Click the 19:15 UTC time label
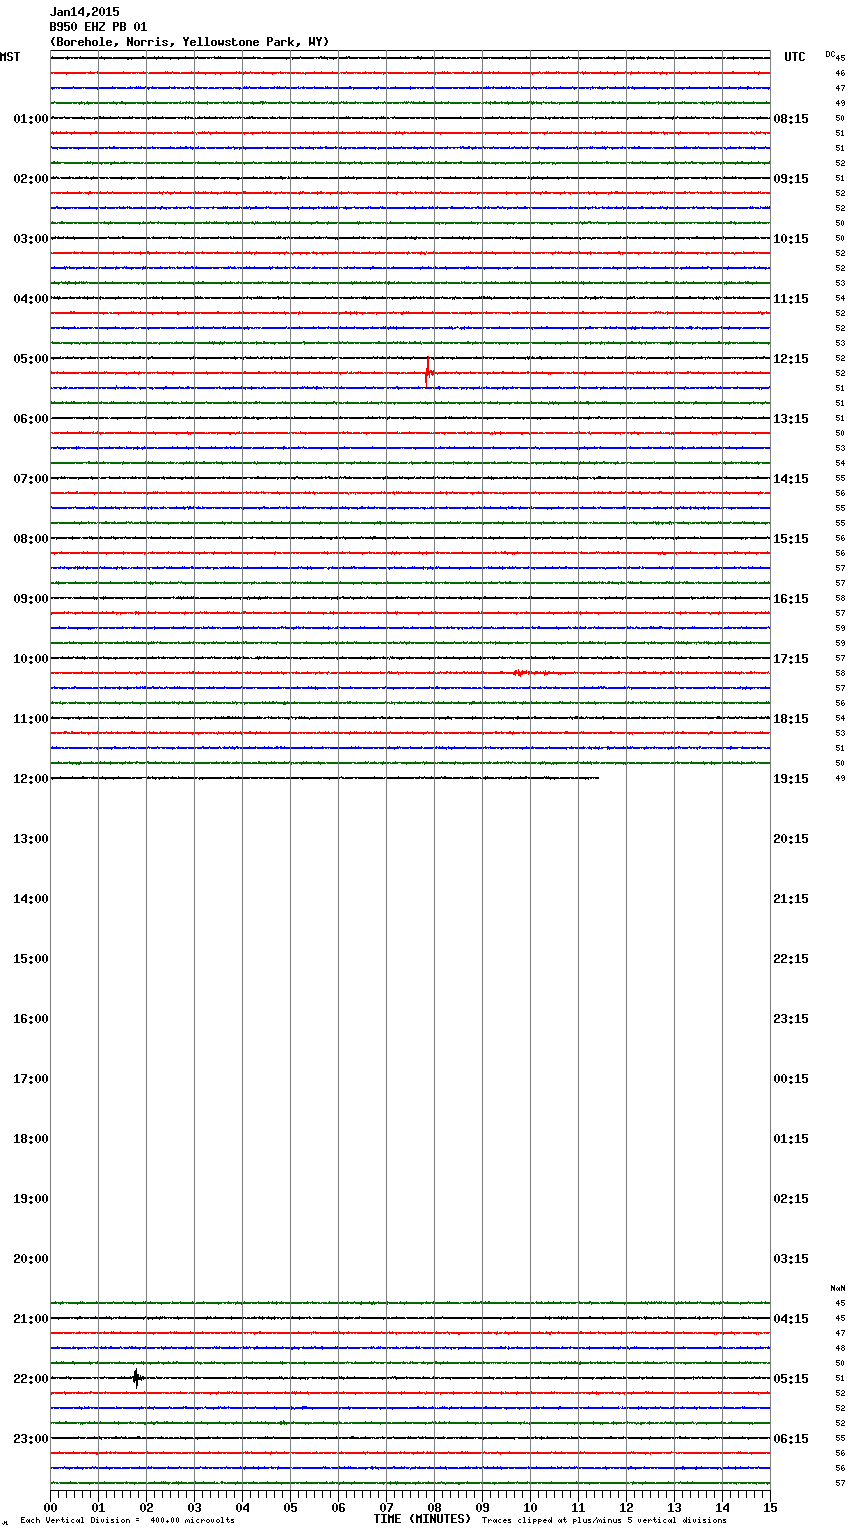 point(791,779)
